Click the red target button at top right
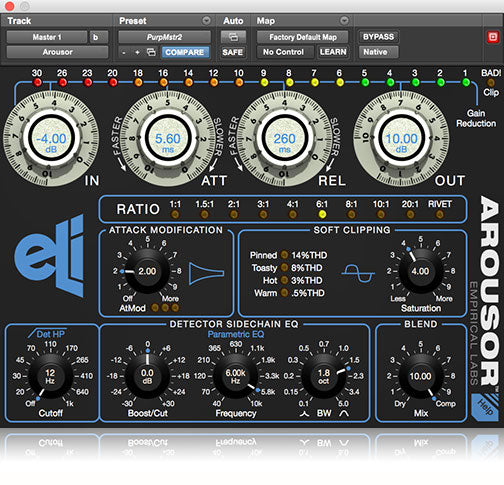Screen dimensions: 504x485 (493, 37)
